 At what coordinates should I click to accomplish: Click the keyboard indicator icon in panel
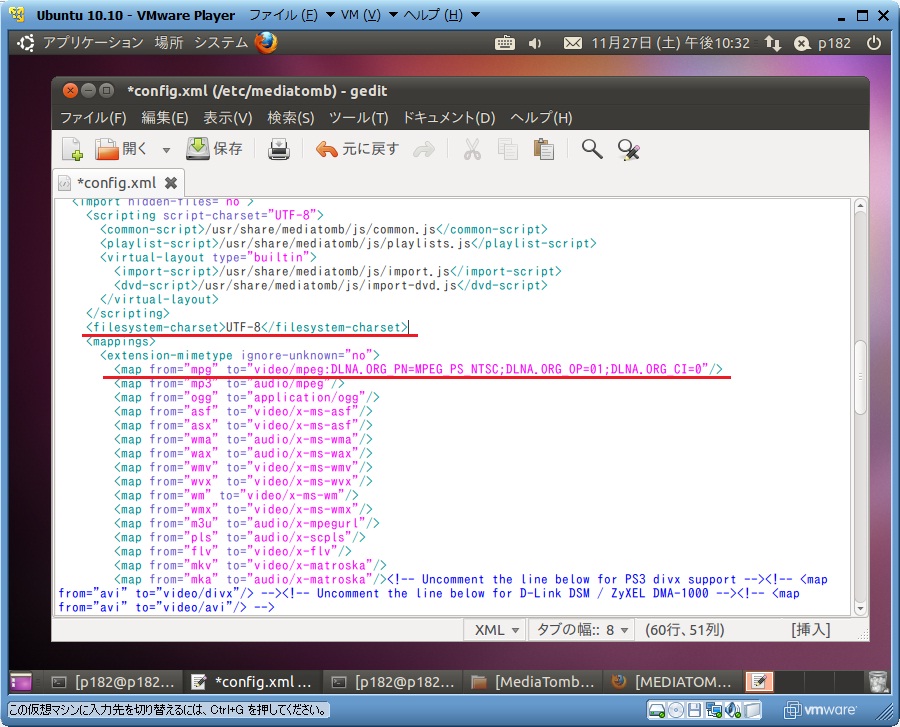click(505, 43)
